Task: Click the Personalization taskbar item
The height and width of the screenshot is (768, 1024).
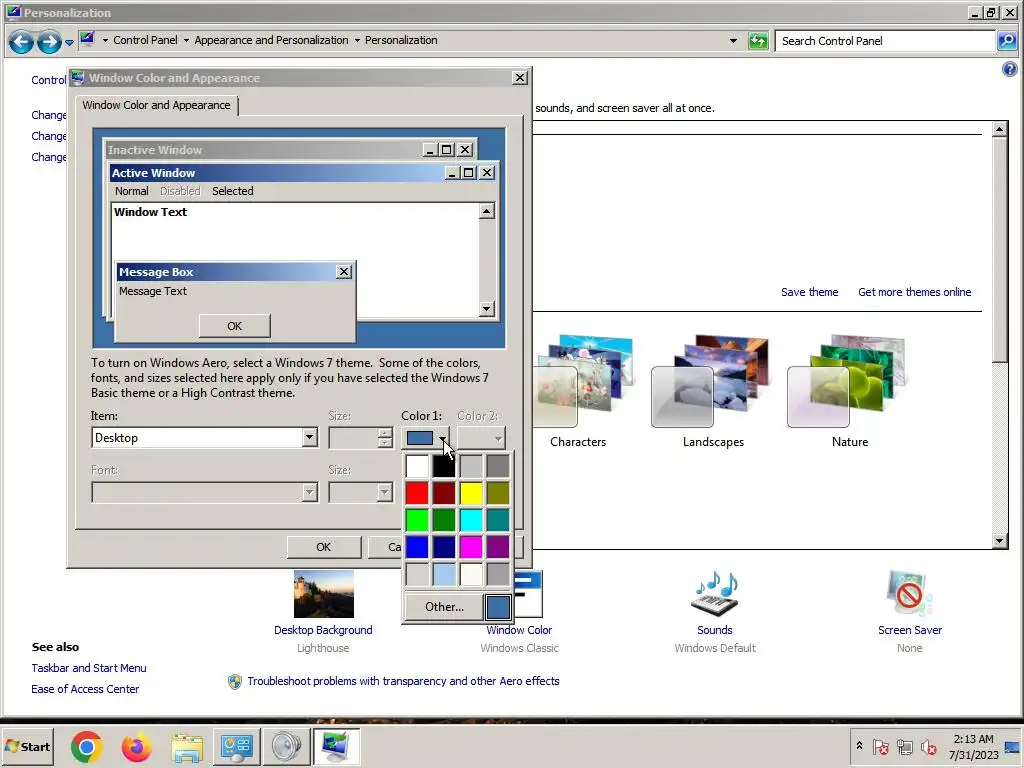Action: tap(336, 746)
